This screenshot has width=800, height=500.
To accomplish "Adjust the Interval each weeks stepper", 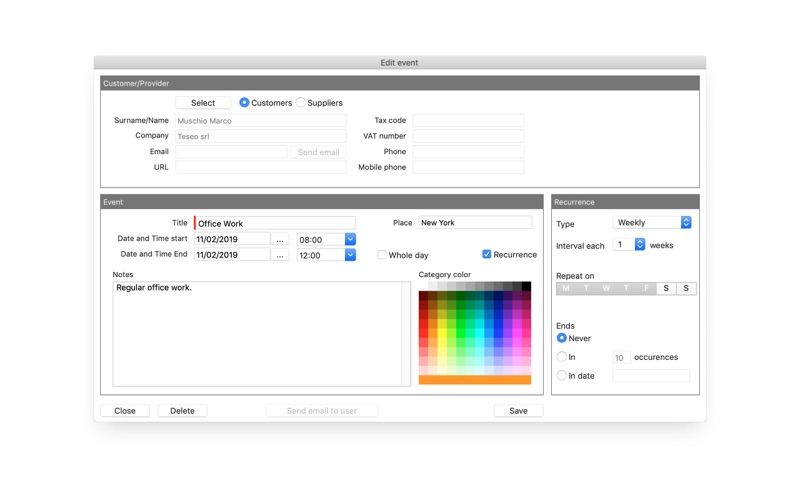I will 640,244.
